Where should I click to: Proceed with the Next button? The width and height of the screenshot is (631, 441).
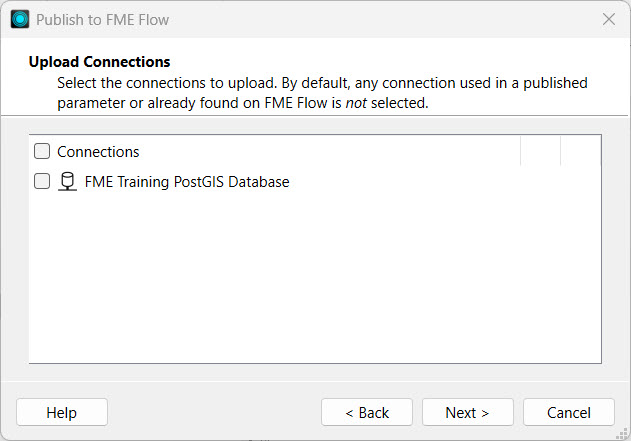click(x=467, y=412)
